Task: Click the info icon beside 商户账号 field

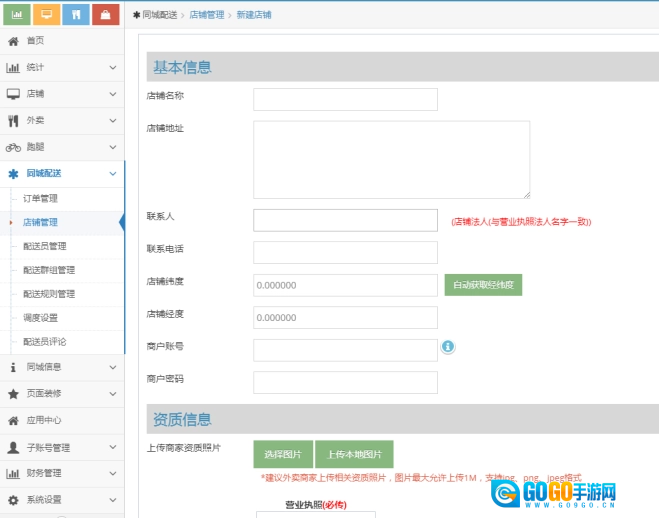Action: [448, 347]
